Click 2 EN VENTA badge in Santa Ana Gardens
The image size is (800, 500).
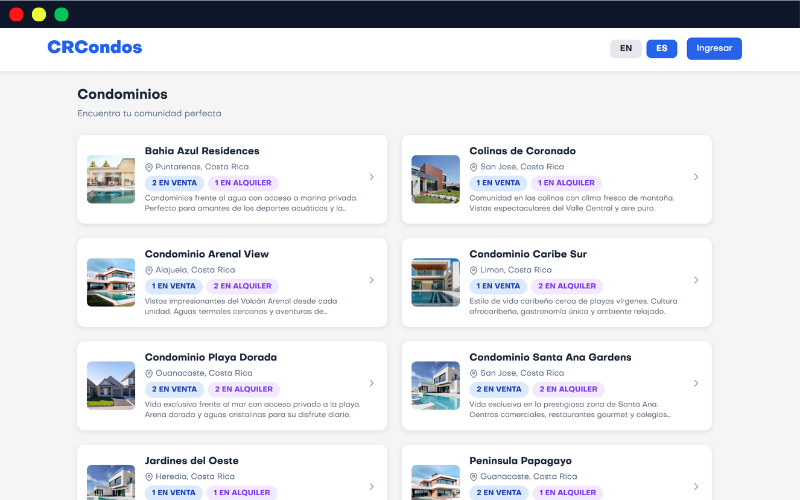point(499,389)
